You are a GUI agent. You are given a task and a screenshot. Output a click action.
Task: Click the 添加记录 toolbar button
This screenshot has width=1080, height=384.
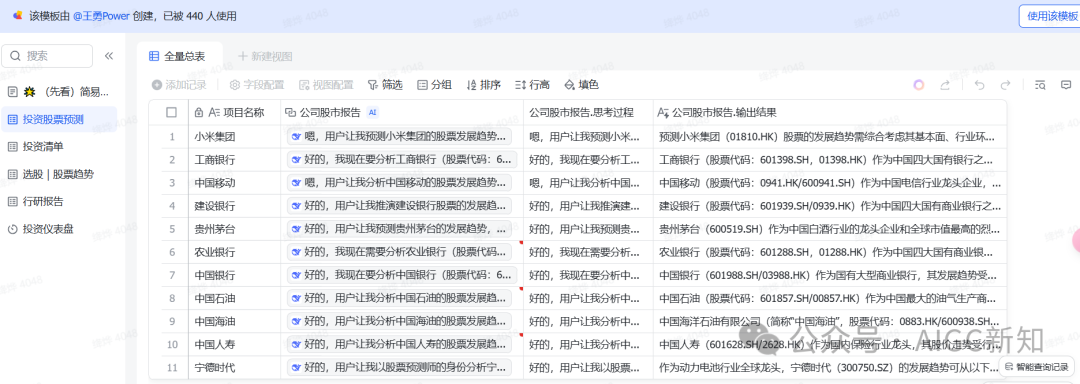(x=179, y=85)
